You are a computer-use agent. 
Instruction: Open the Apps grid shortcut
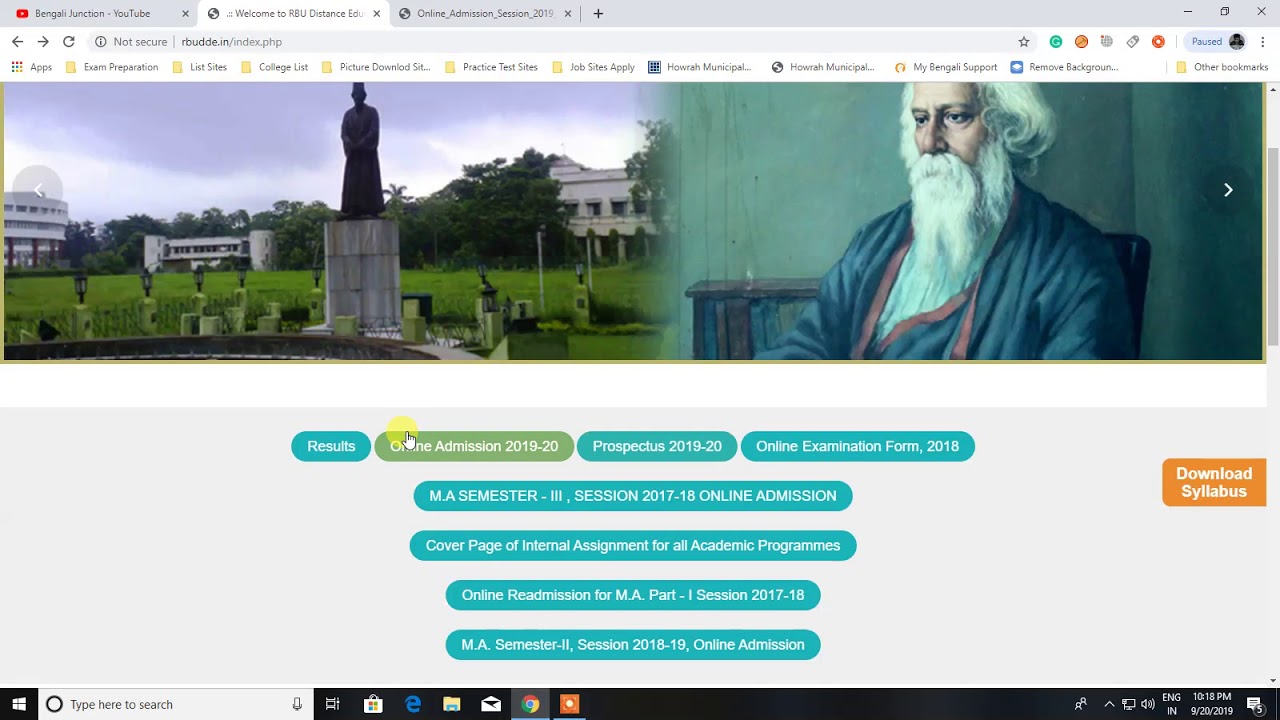point(31,67)
